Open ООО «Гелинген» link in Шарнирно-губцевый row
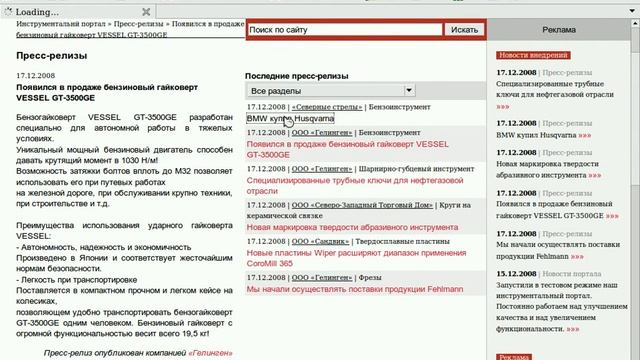 coord(322,169)
